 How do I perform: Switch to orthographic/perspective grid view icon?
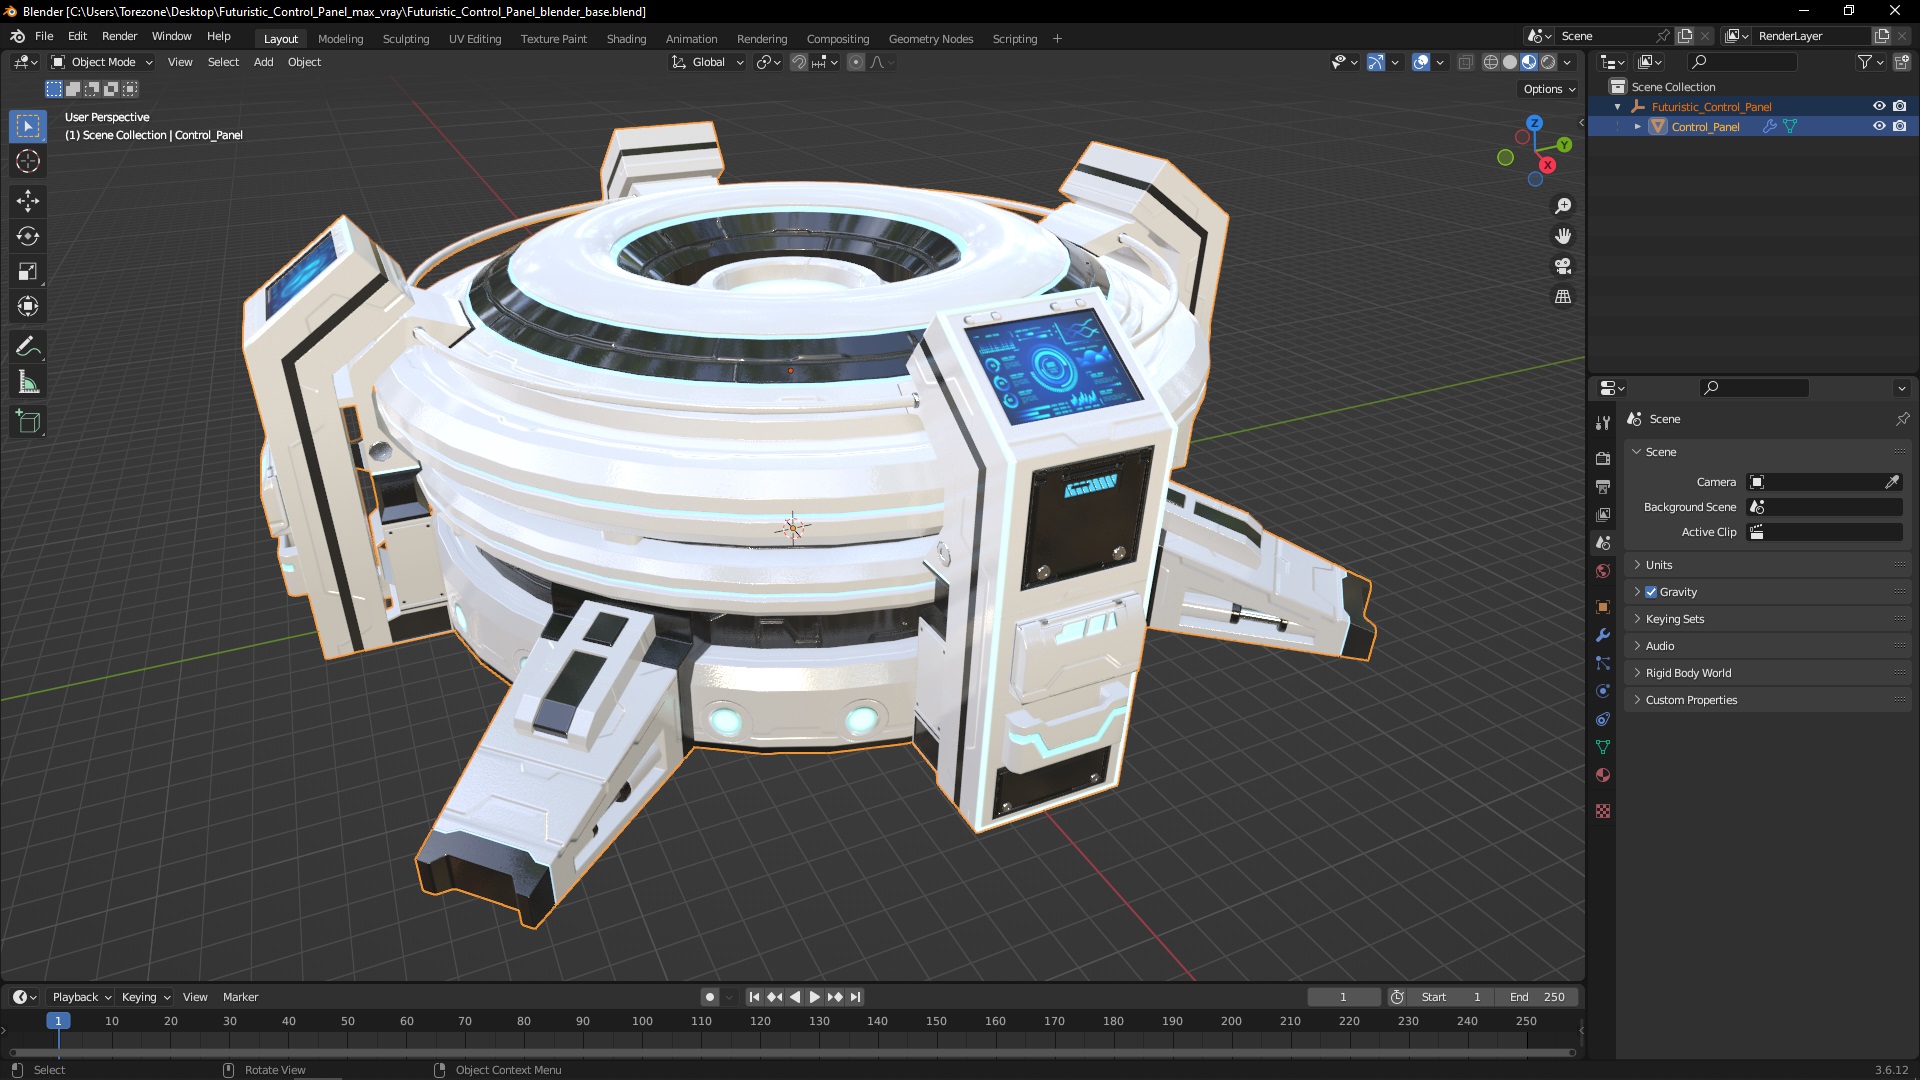tap(1563, 297)
